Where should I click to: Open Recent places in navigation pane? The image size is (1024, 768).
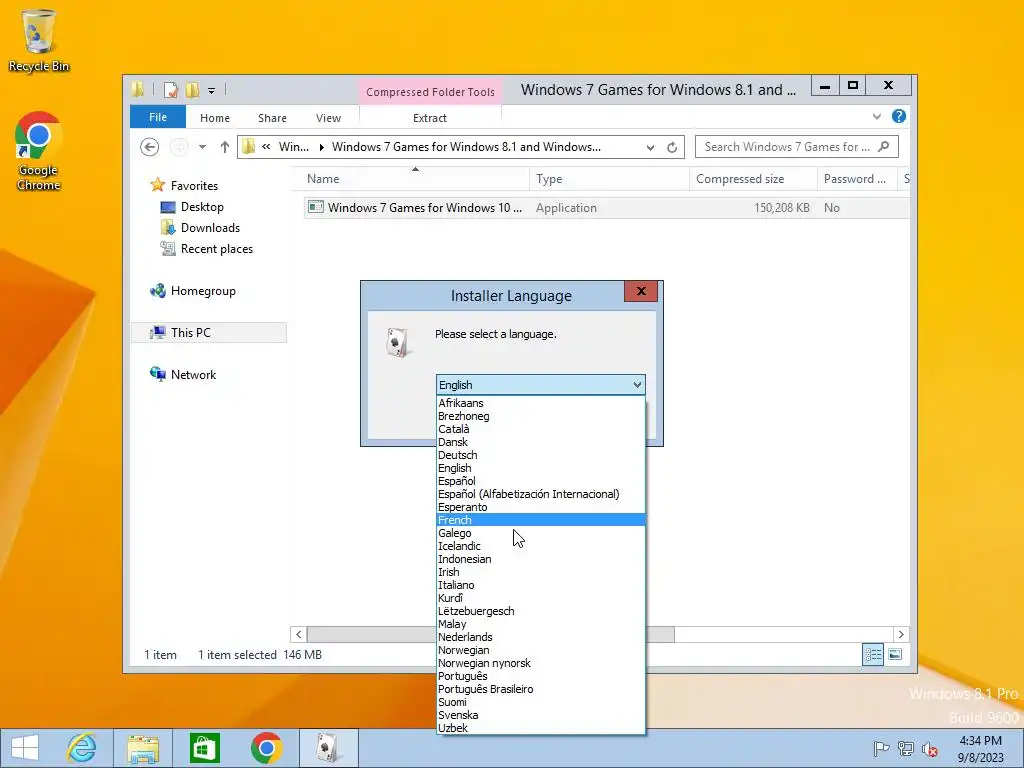[216, 249]
